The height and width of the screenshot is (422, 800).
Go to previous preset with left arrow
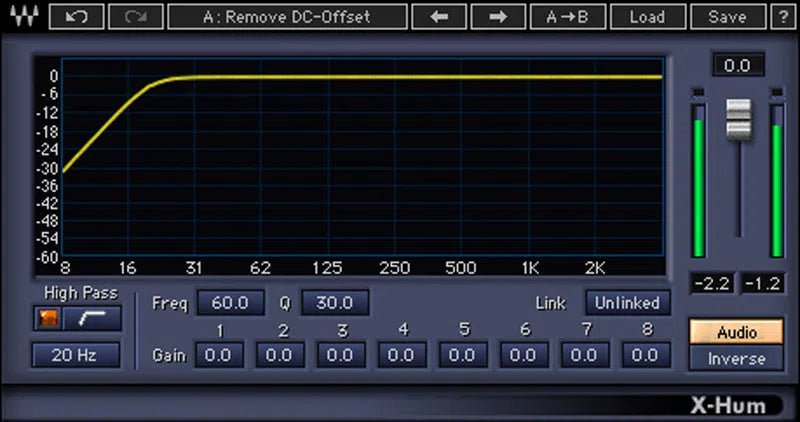pos(437,17)
